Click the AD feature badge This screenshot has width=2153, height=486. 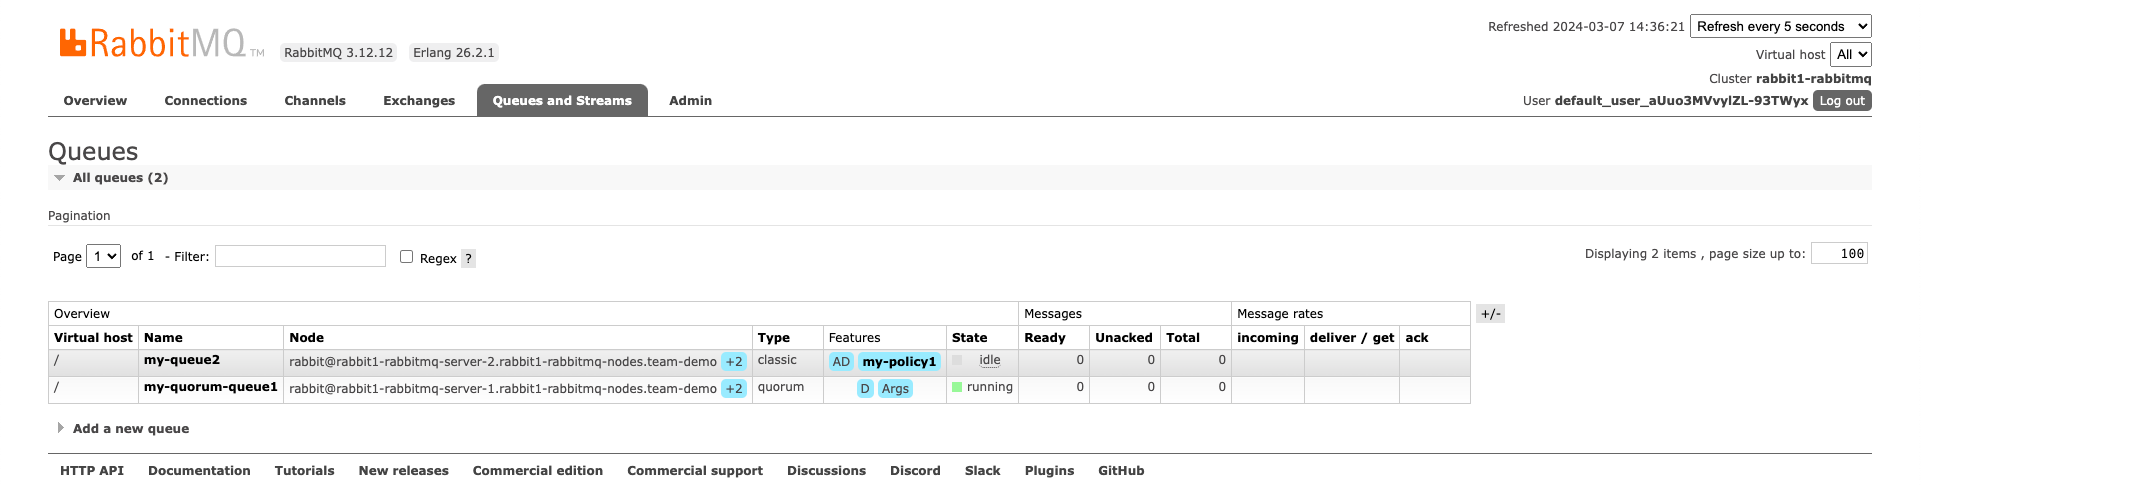pos(841,362)
